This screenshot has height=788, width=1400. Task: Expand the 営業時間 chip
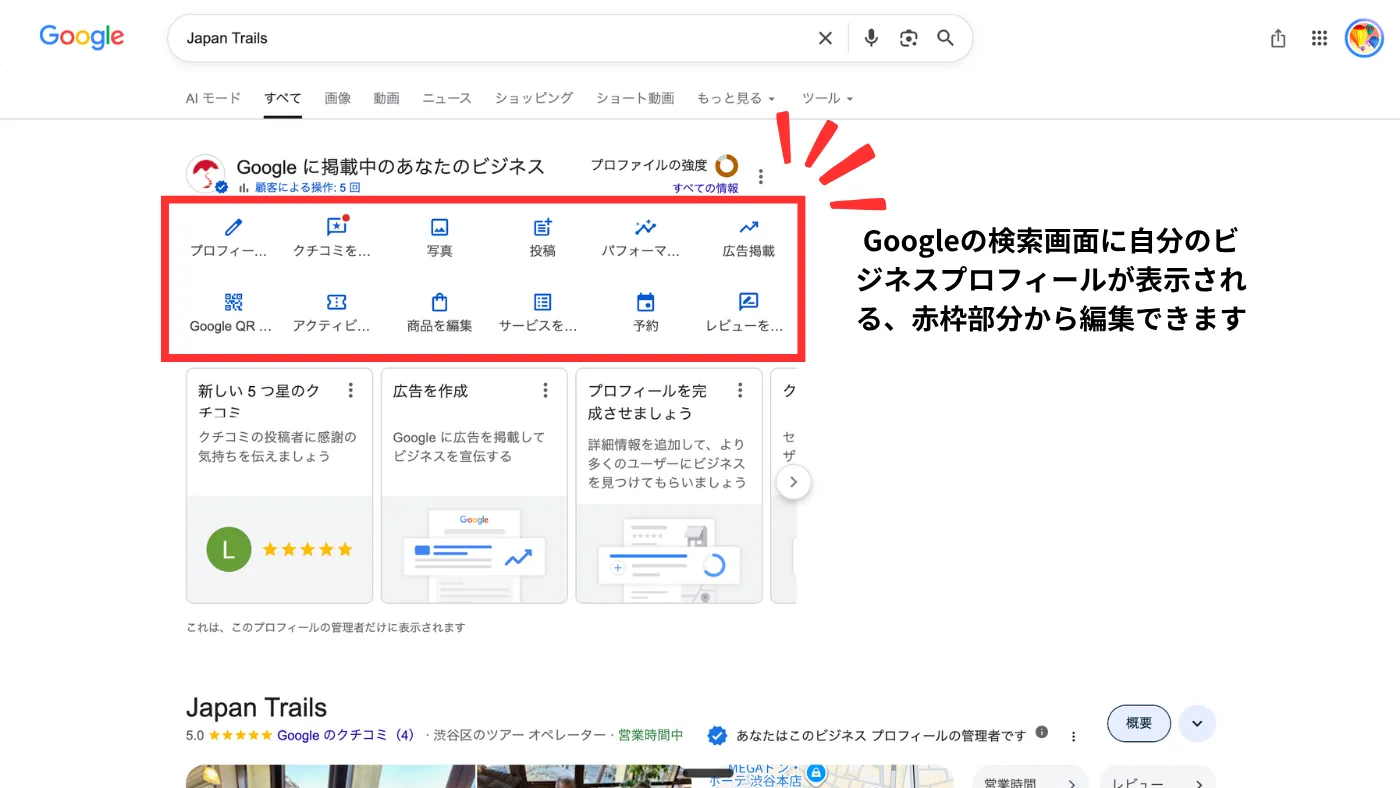tap(1029, 781)
